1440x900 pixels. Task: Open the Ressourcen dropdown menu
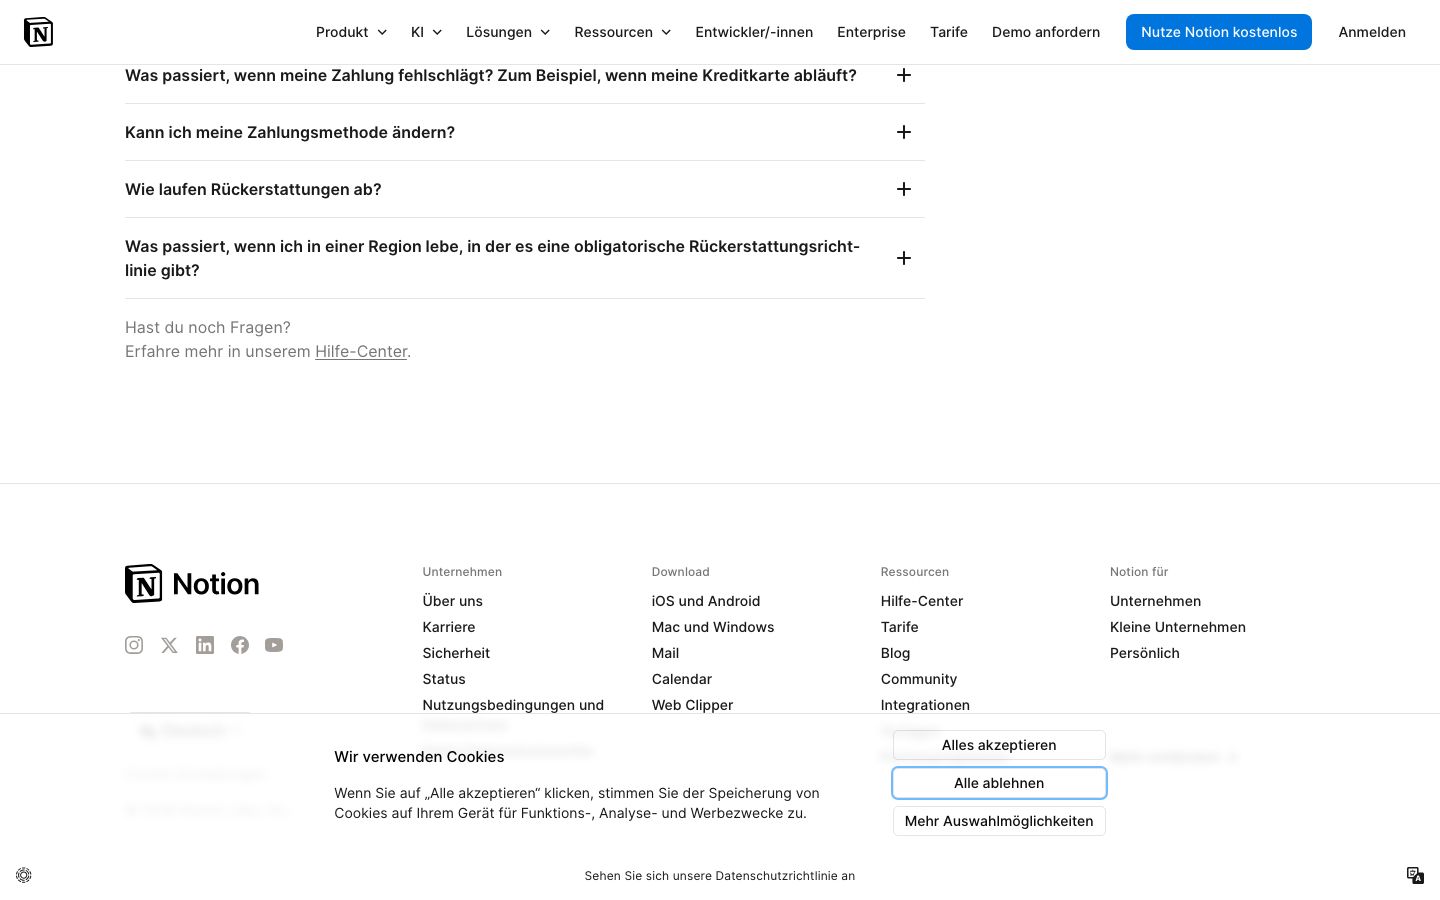[x=622, y=32]
